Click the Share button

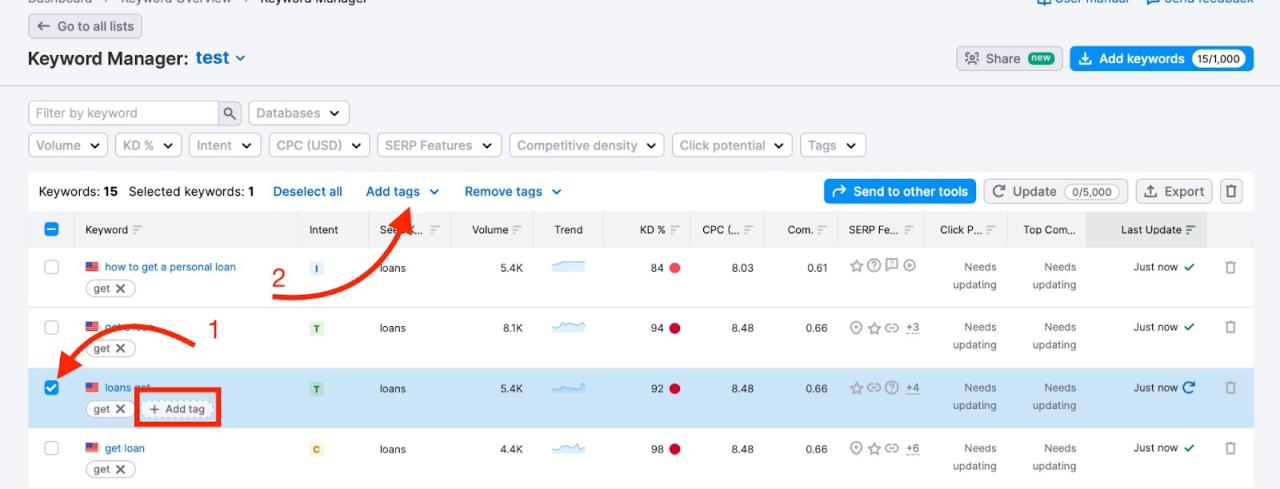coord(1009,58)
